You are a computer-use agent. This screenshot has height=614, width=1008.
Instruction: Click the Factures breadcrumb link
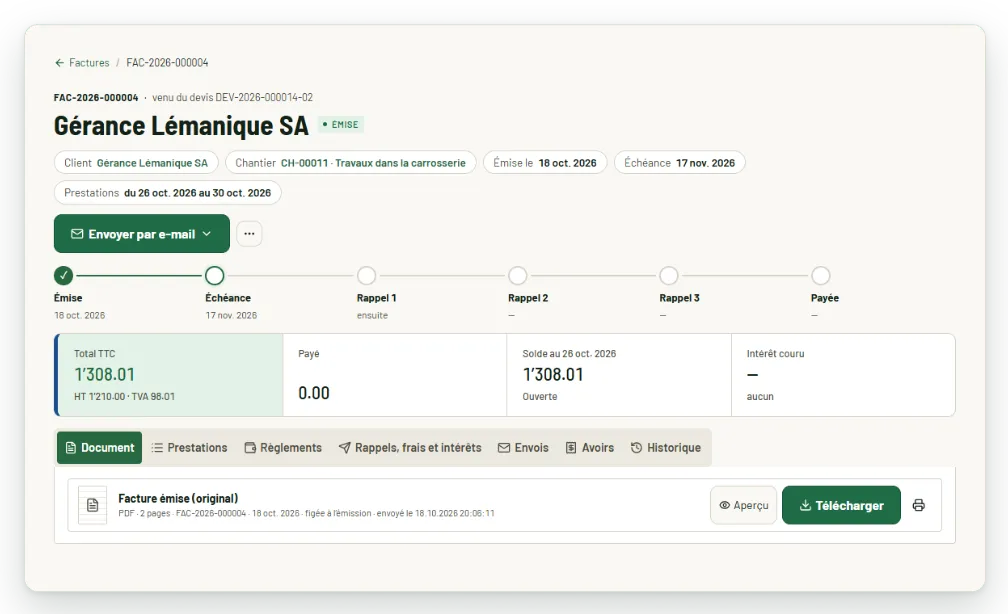89,62
